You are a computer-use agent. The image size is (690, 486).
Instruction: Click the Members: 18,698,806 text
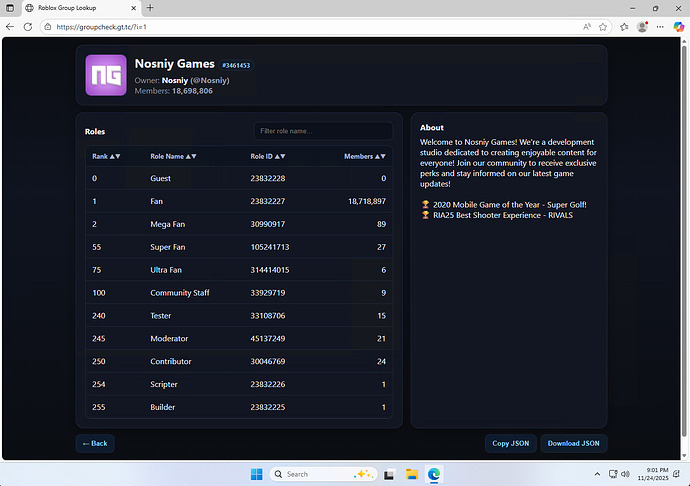tap(173, 91)
